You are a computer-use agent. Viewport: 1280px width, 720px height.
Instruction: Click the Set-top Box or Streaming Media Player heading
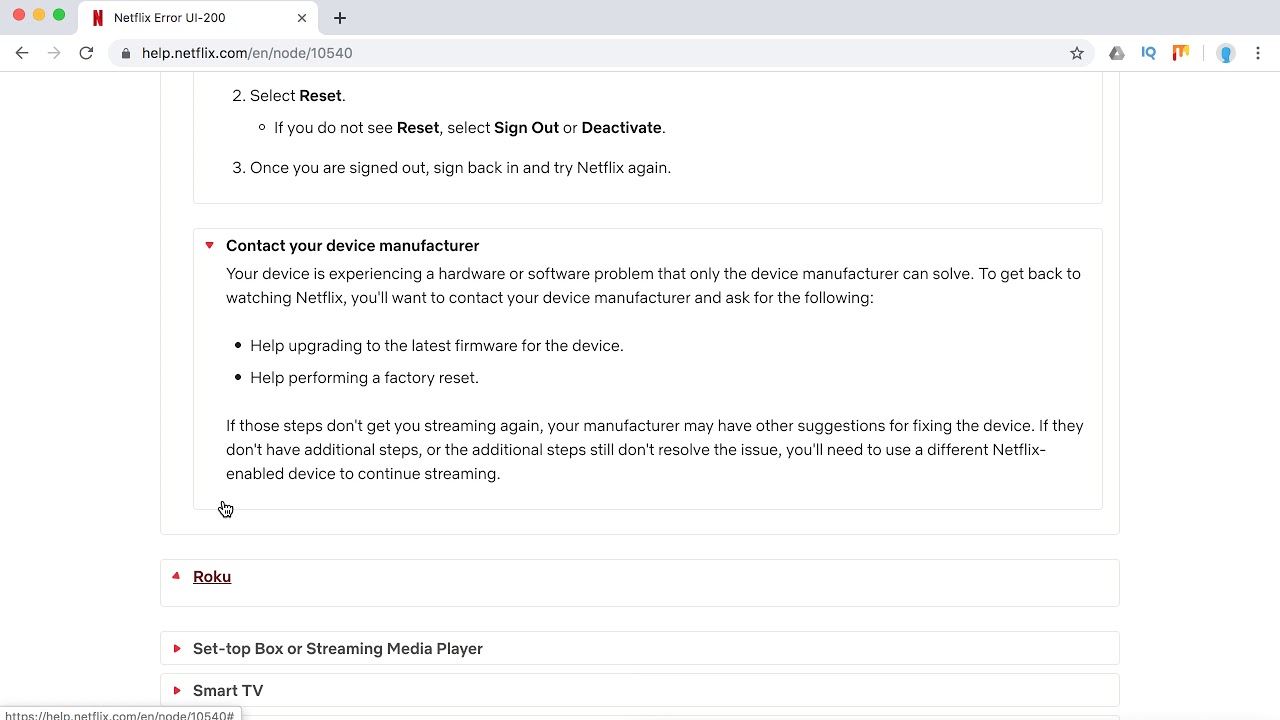338,649
